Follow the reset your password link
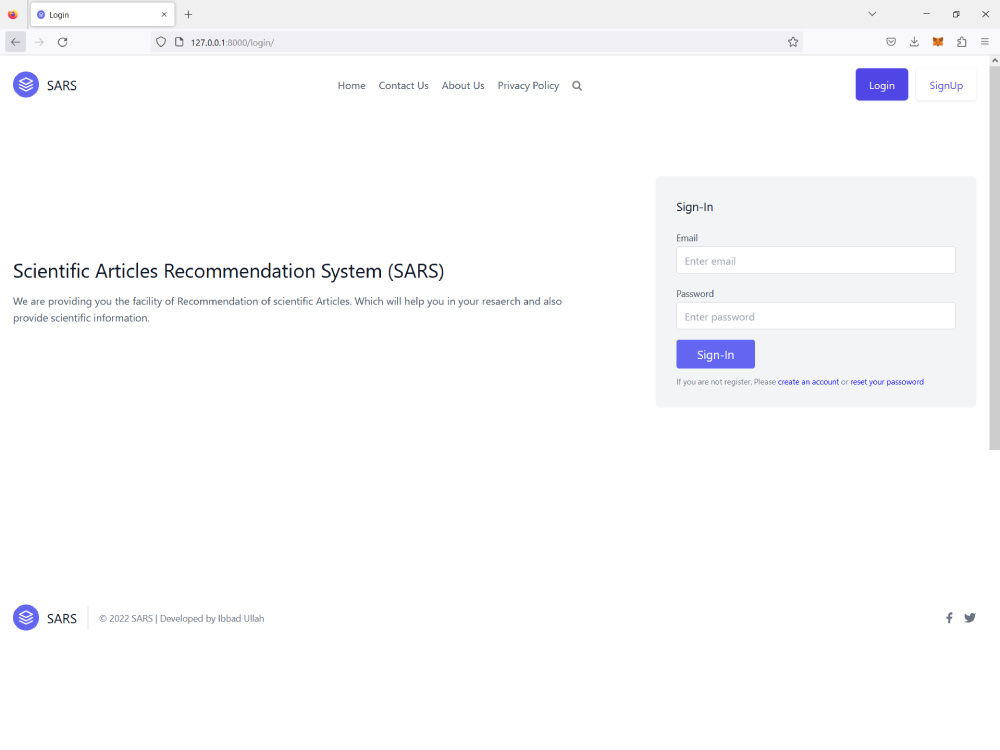 click(886, 382)
